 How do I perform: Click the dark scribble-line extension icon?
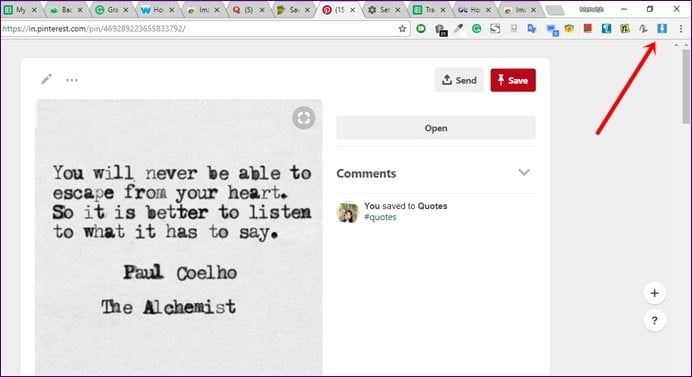(x=643, y=29)
